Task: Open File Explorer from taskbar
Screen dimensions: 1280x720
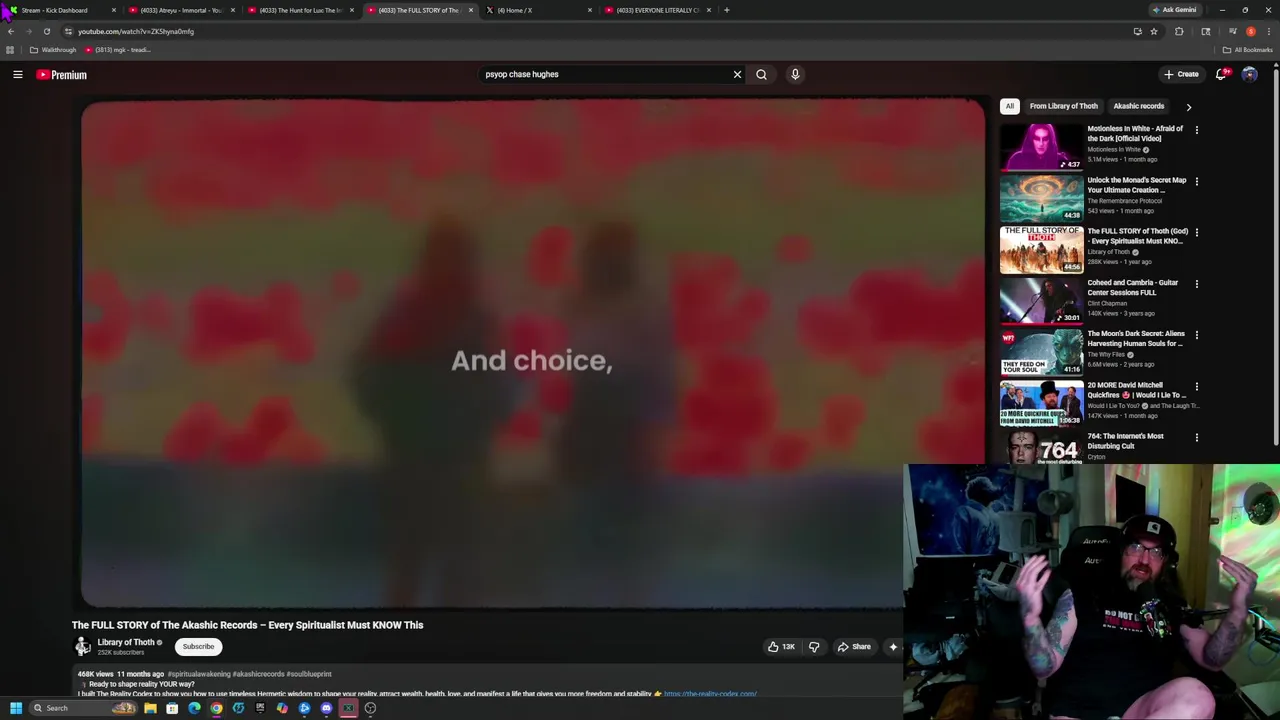Action: (x=150, y=708)
